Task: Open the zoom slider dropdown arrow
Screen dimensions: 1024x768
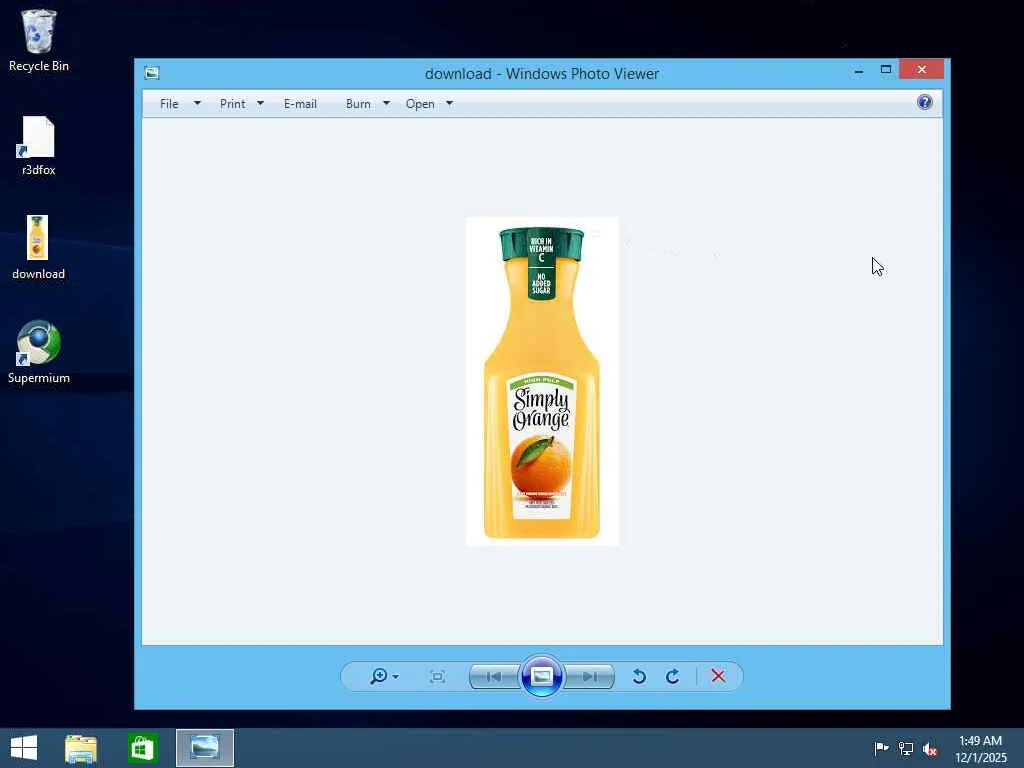Action: (x=396, y=677)
